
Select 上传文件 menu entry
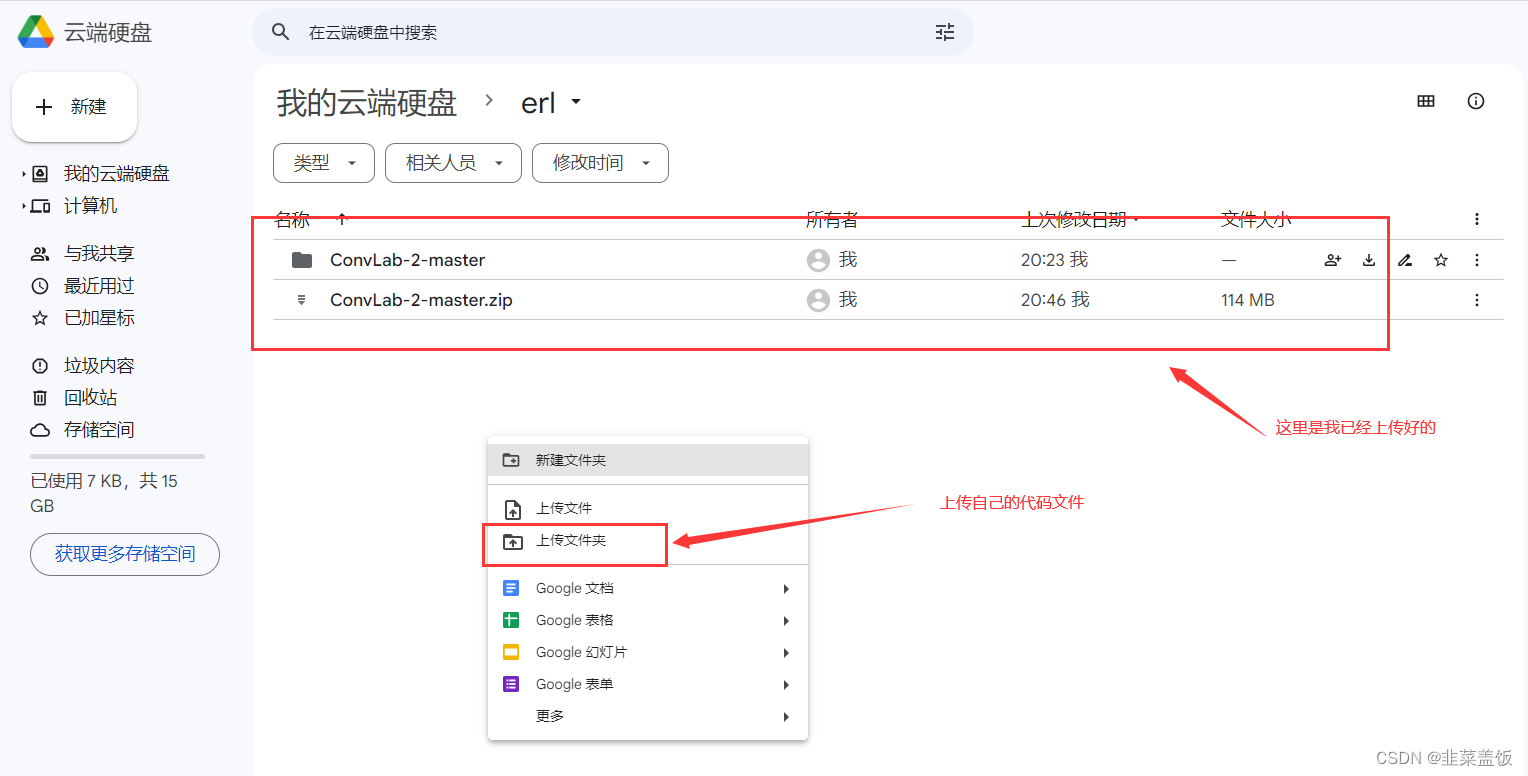click(x=648, y=508)
